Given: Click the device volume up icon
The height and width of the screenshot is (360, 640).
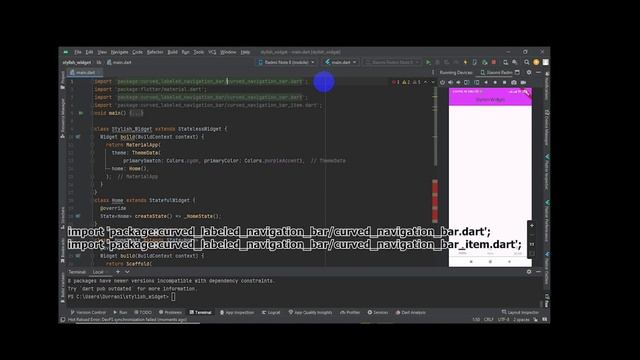Looking at the screenshot, I should click(x=451, y=82).
